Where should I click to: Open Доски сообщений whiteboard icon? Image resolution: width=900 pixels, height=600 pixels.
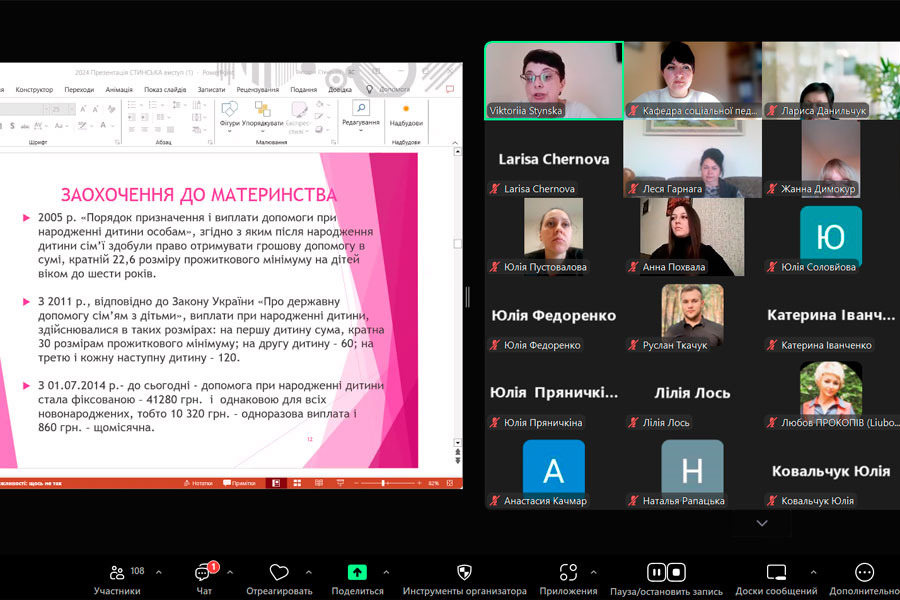776,573
